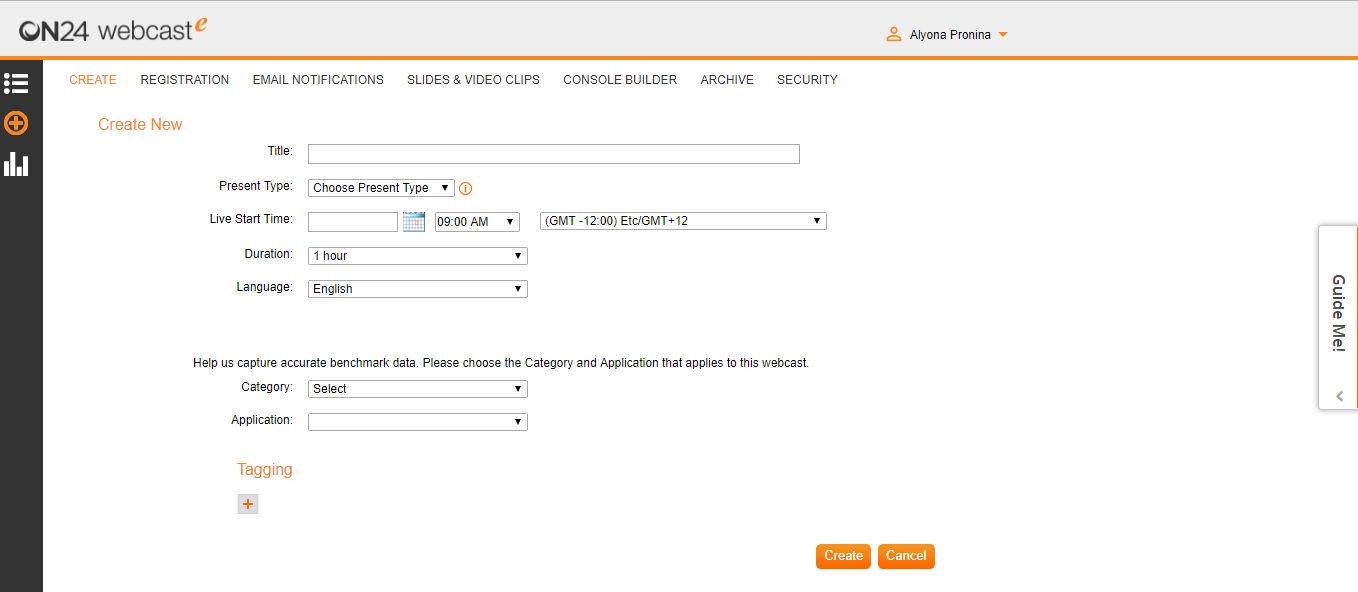The width and height of the screenshot is (1358, 592).
Task: Open the webcast list icon in sidebar
Action: click(x=16, y=83)
